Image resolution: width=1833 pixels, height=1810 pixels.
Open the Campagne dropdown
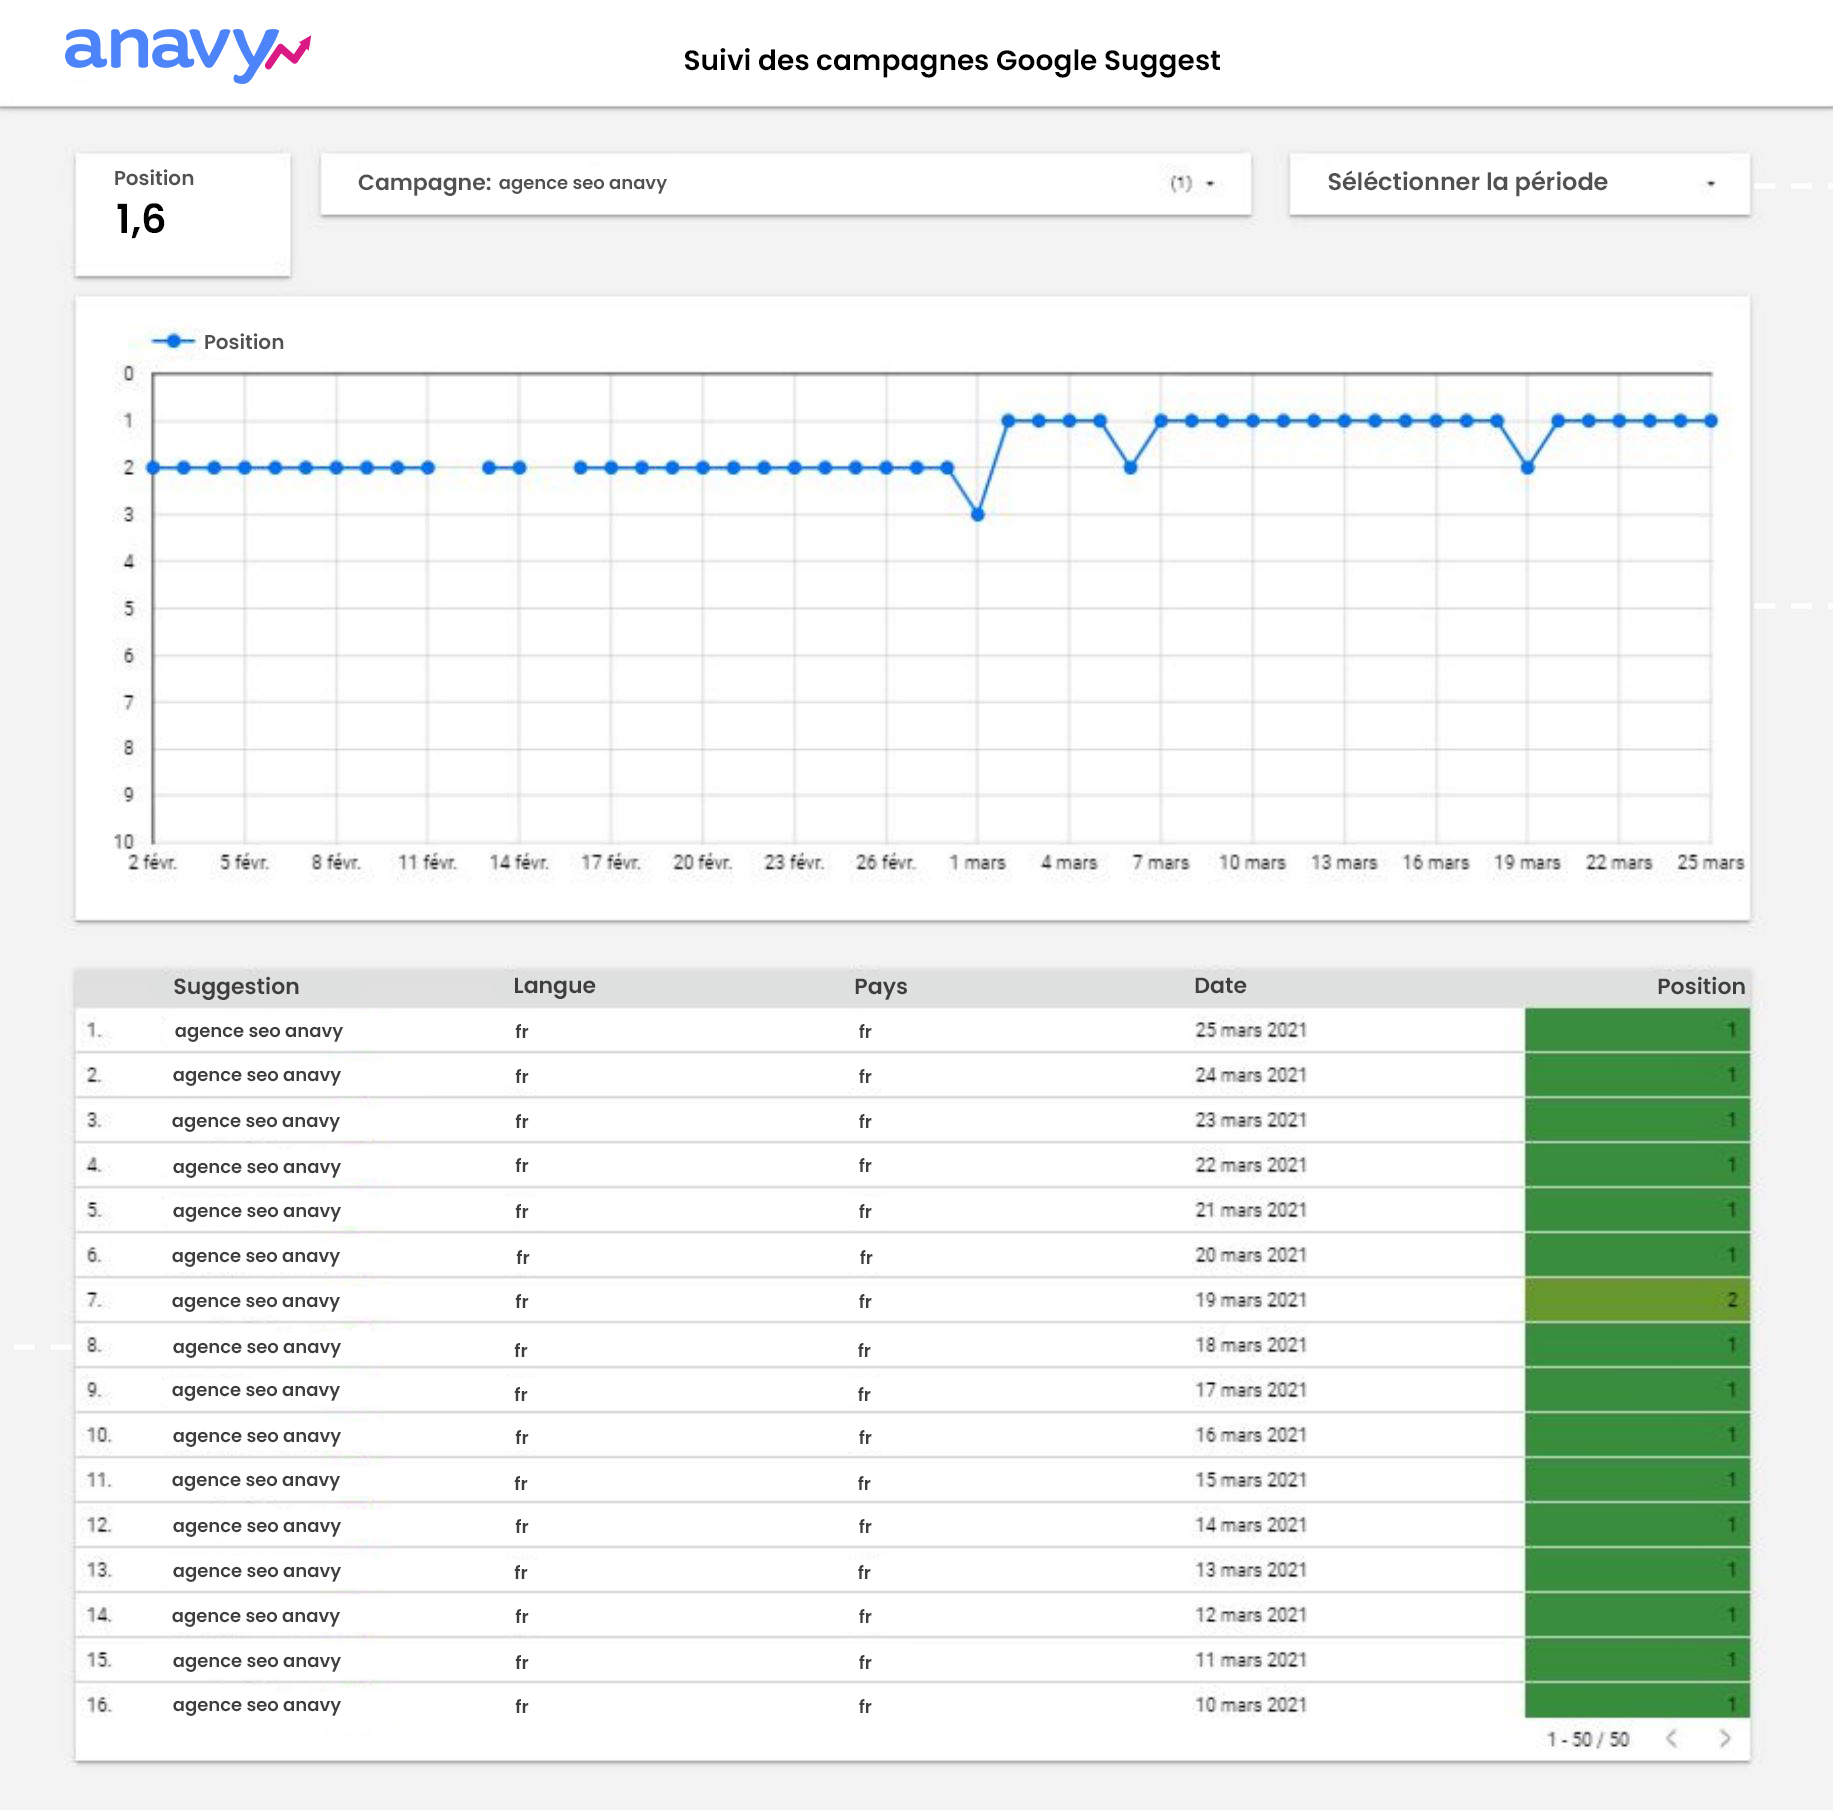pyautogui.click(x=785, y=183)
